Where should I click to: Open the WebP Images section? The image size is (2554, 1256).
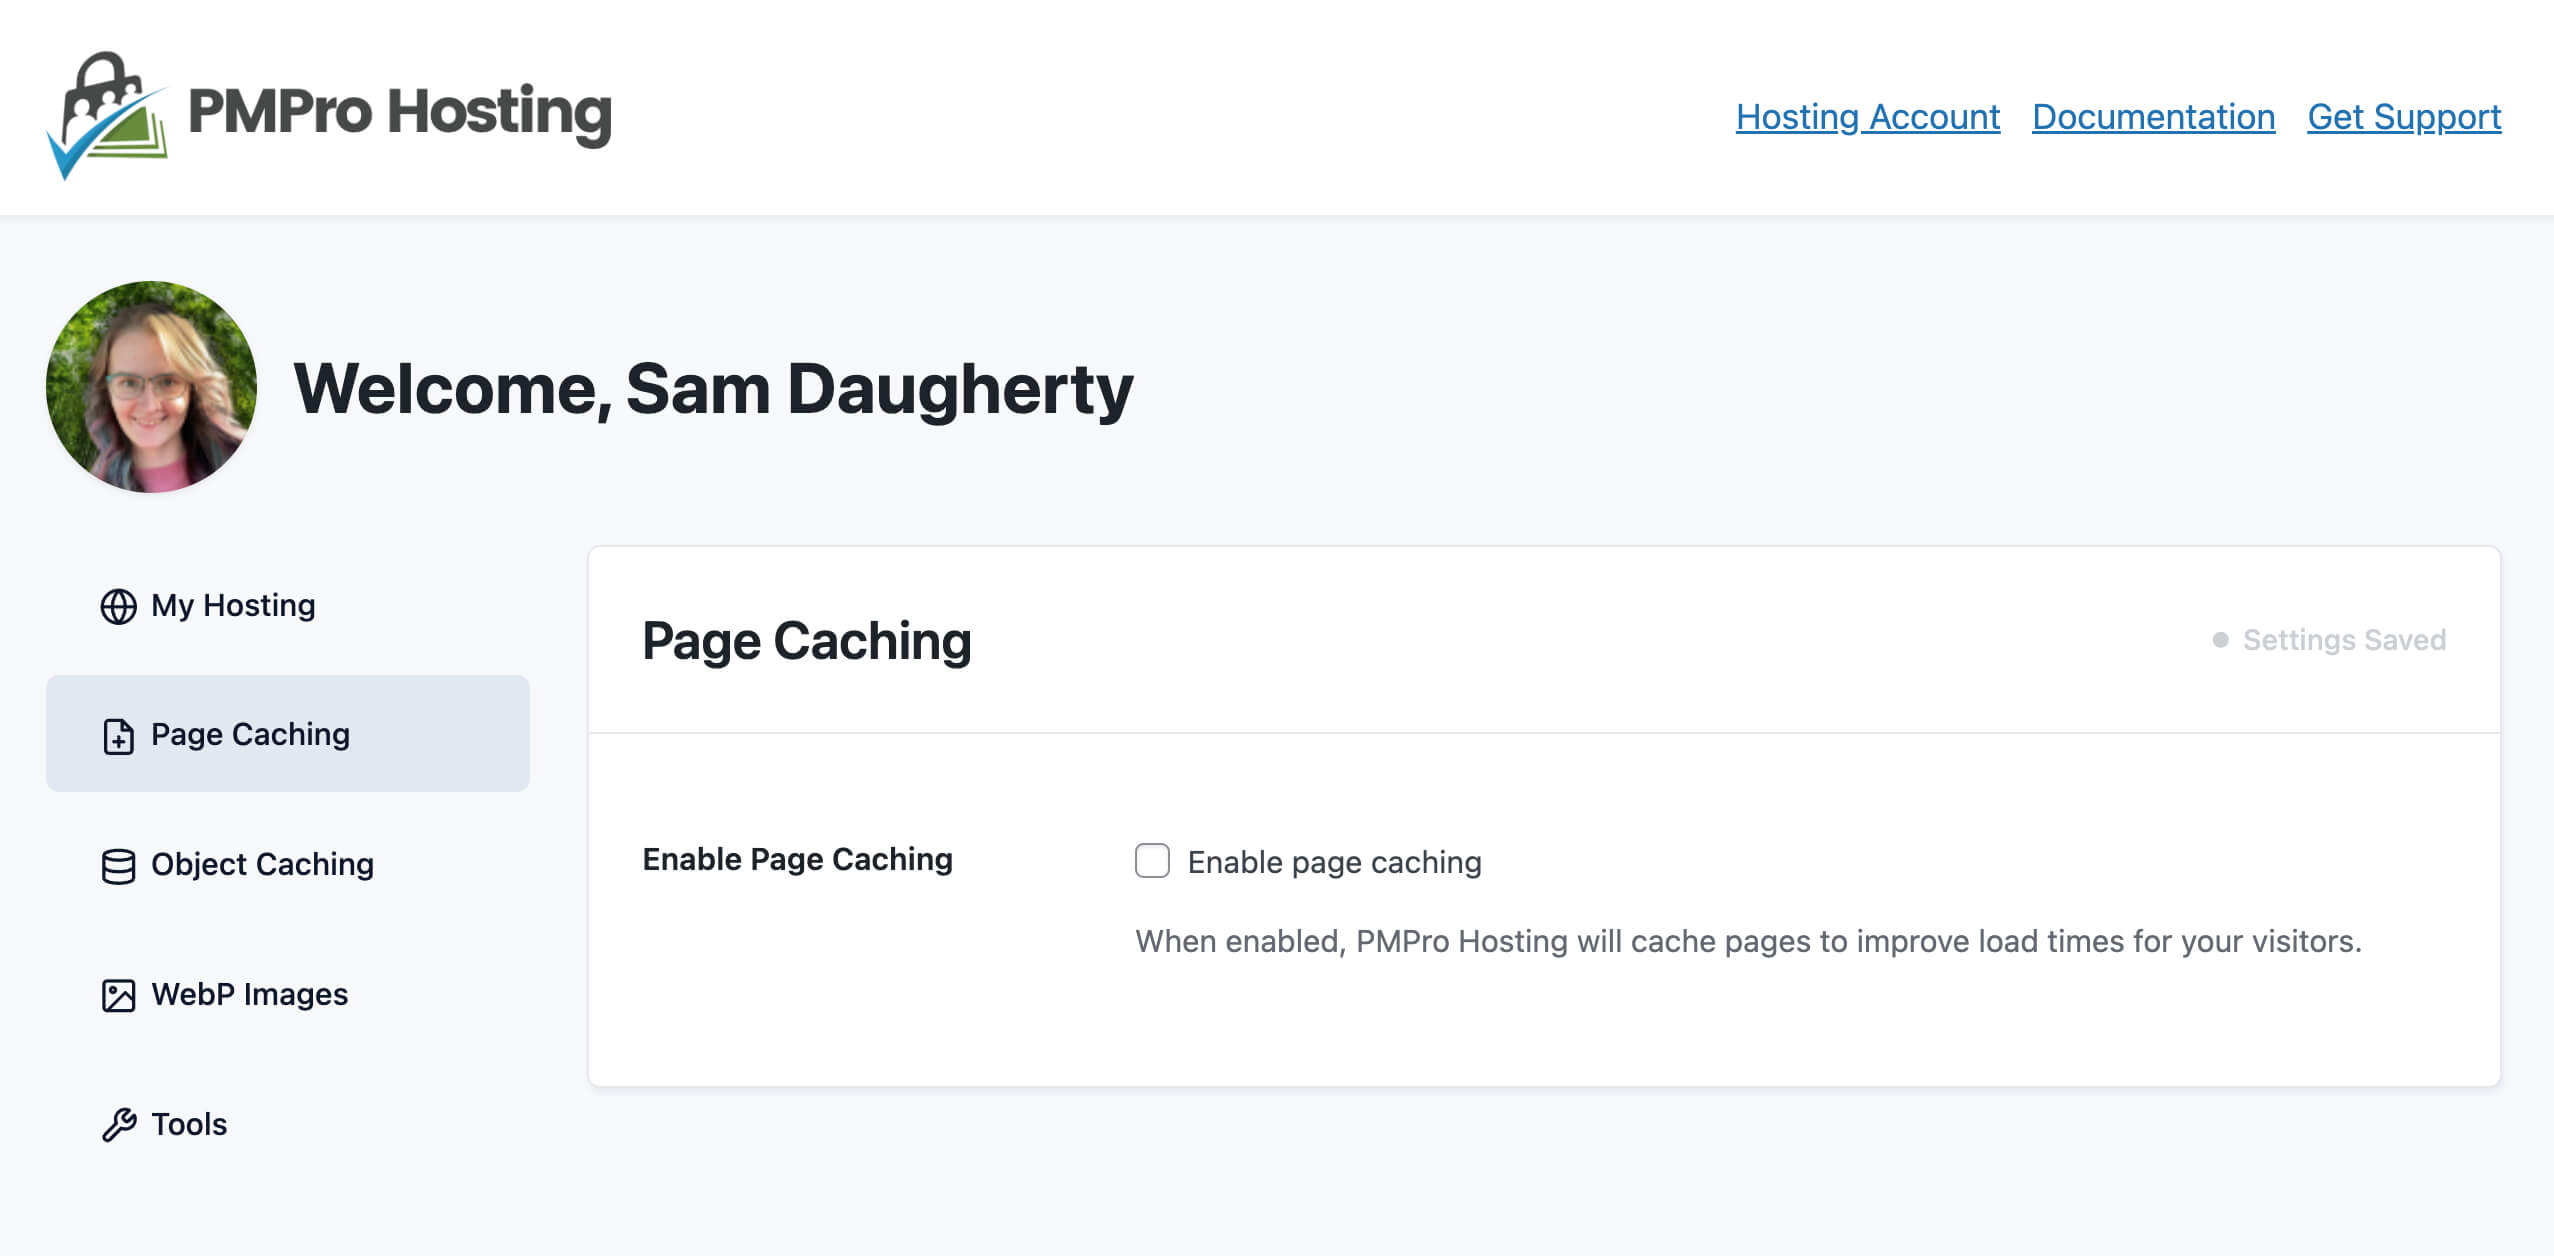[x=288, y=994]
